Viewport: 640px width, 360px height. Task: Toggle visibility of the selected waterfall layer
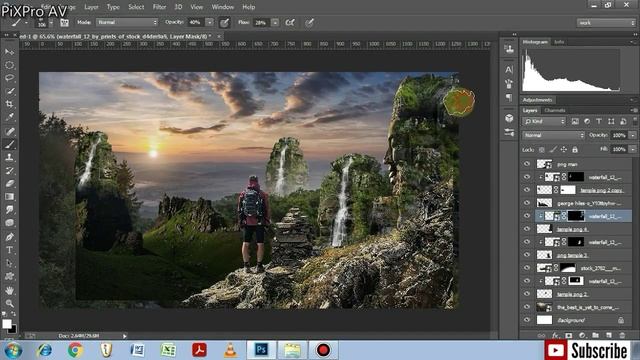(527, 216)
